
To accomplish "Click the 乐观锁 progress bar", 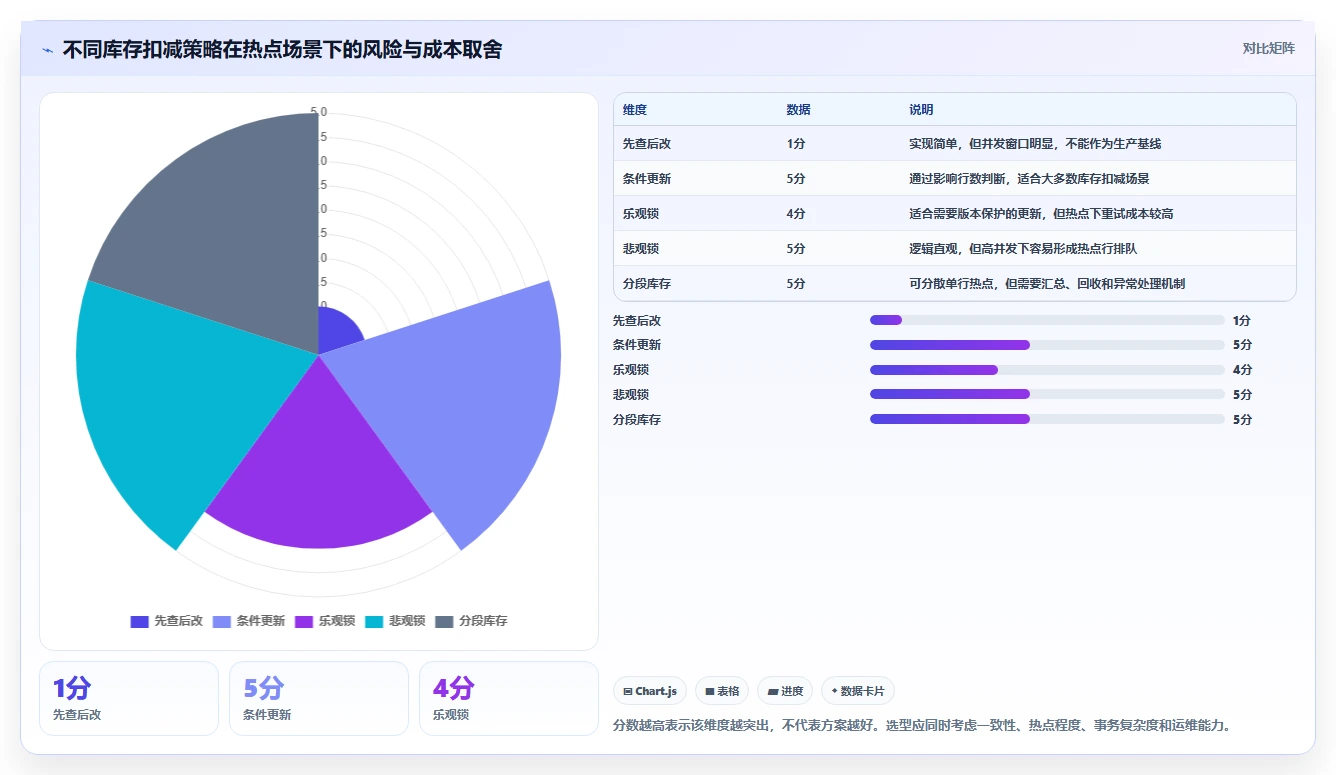I will 1047,370.
